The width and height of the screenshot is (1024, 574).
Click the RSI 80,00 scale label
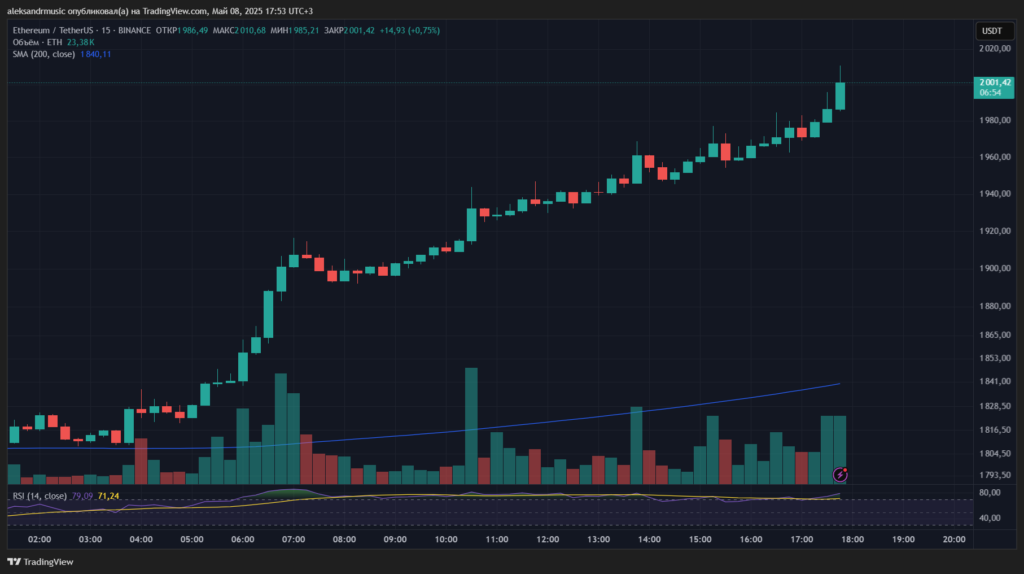coord(990,493)
